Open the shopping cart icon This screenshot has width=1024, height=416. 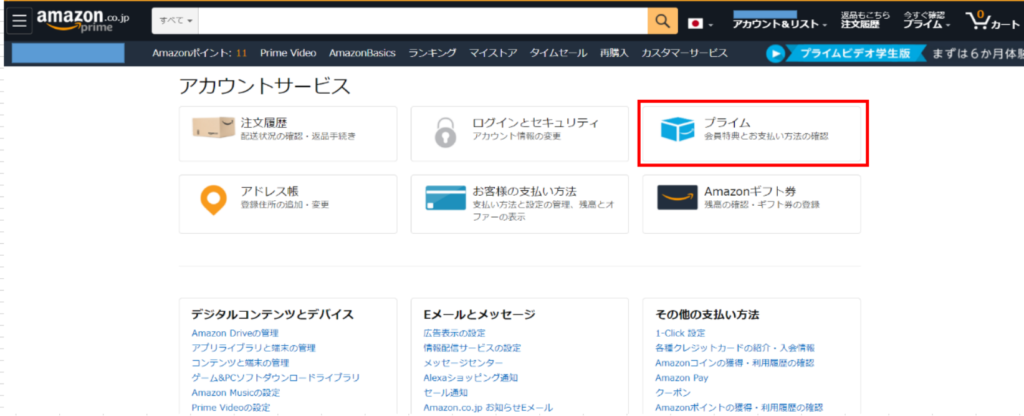click(x=992, y=21)
